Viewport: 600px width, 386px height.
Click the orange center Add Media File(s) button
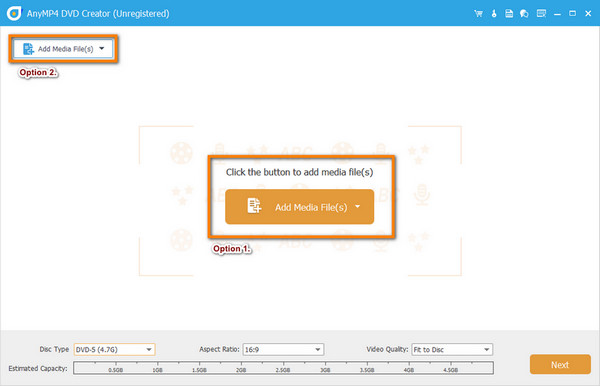pos(299,207)
